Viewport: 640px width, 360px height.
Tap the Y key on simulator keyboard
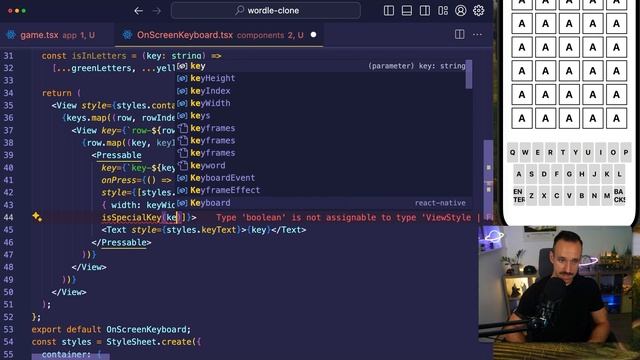click(x=576, y=153)
